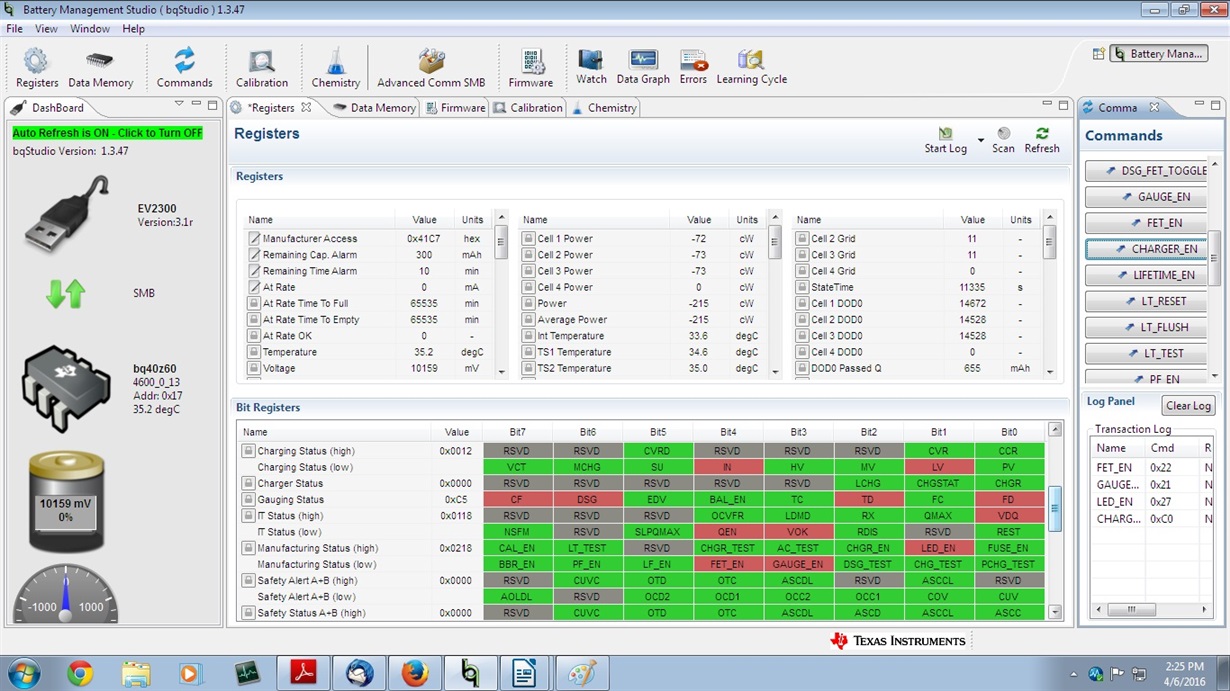The image size is (1230, 691).
Task: Click the Scan icon
Action: click(1003, 140)
